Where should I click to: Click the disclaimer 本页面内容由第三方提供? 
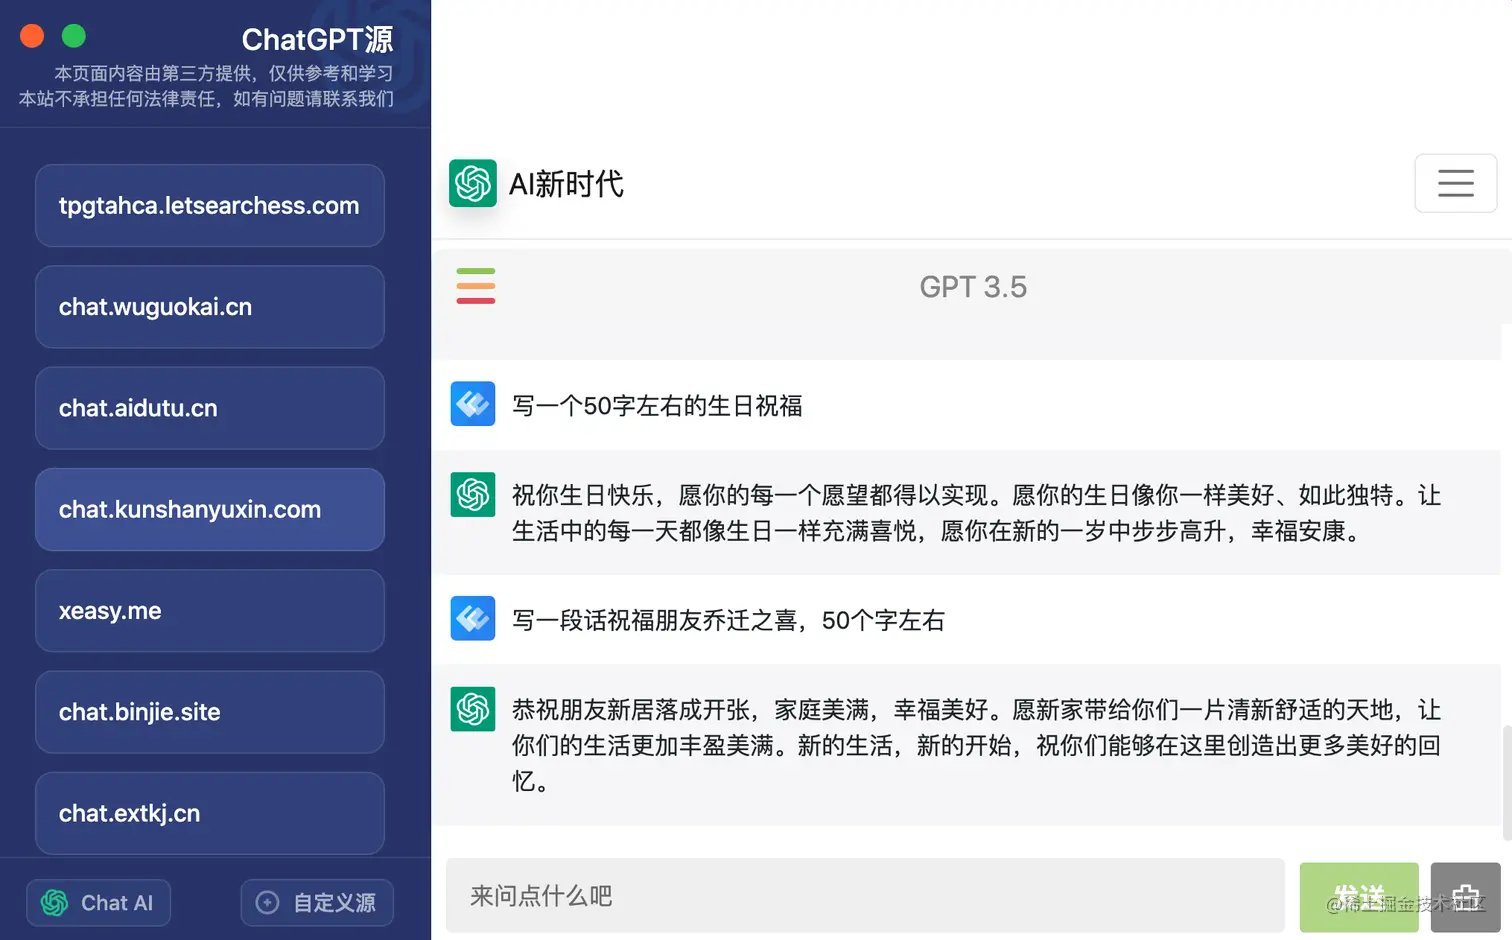[224, 73]
